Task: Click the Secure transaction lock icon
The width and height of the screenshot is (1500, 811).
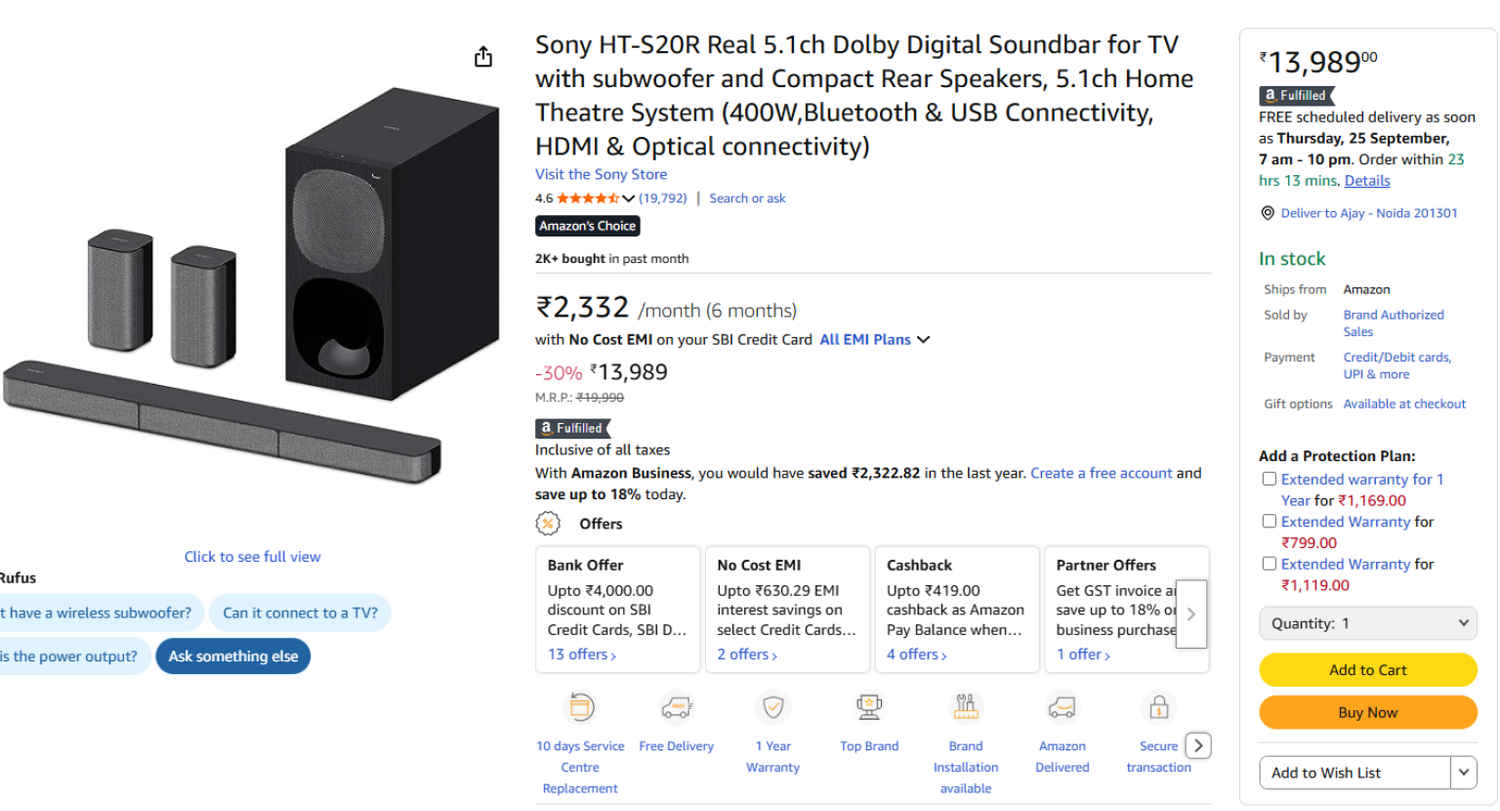Action: click(1157, 706)
